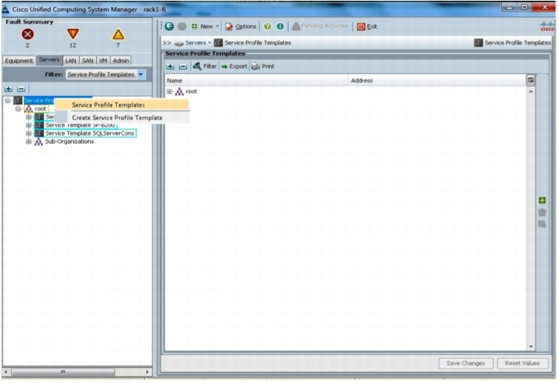This screenshot has height=383, width=559.
Task: Click the green info icon
Action: click(x=280, y=26)
